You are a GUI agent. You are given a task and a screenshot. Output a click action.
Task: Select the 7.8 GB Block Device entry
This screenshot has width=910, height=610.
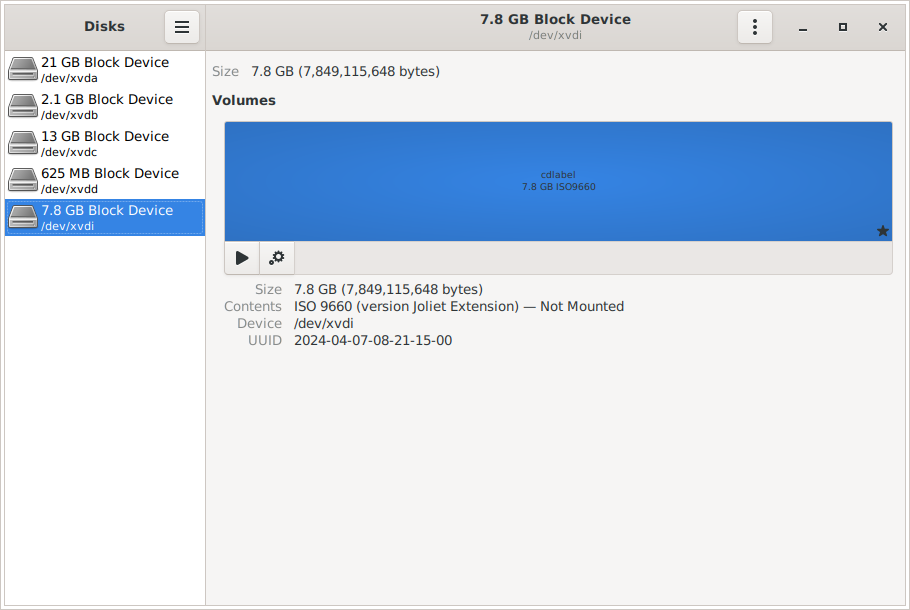click(105, 217)
